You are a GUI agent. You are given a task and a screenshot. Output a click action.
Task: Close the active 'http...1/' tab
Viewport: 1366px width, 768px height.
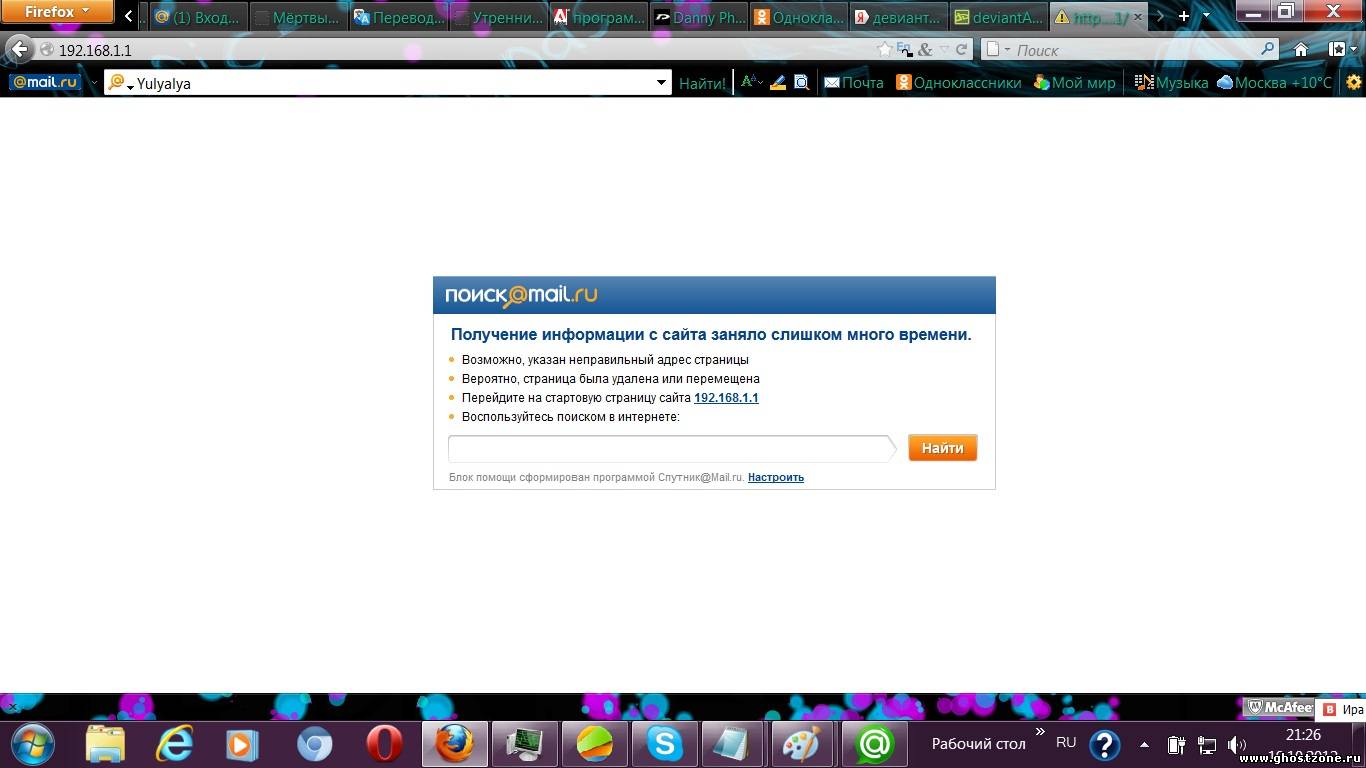tap(1137, 17)
